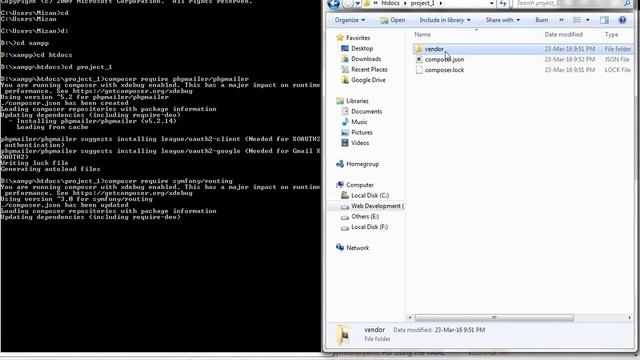Expand arrow after project_1 breadcrumb
The image size is (640, 360).
point(441,3)
